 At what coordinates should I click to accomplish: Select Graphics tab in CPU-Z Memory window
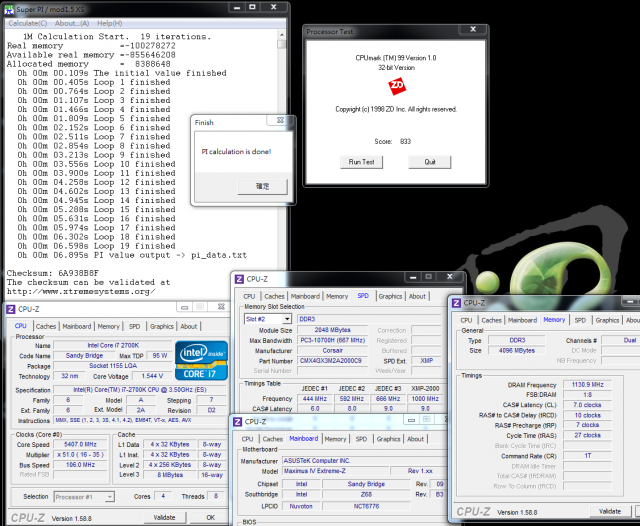coord(607,320)
